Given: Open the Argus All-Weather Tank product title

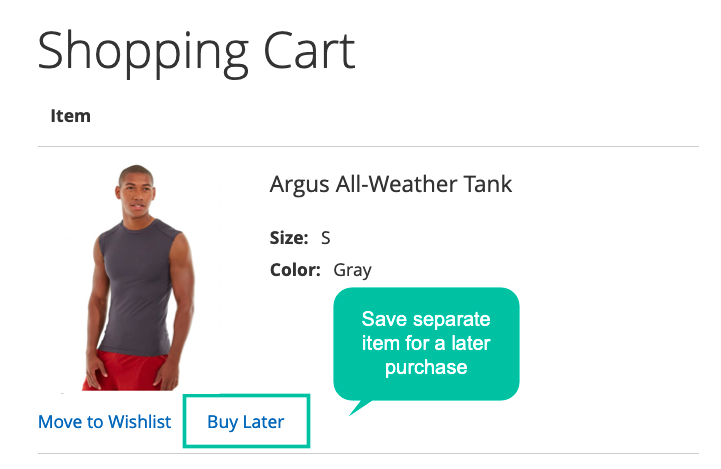Looking at the screenshot, I should click(390, 184).
